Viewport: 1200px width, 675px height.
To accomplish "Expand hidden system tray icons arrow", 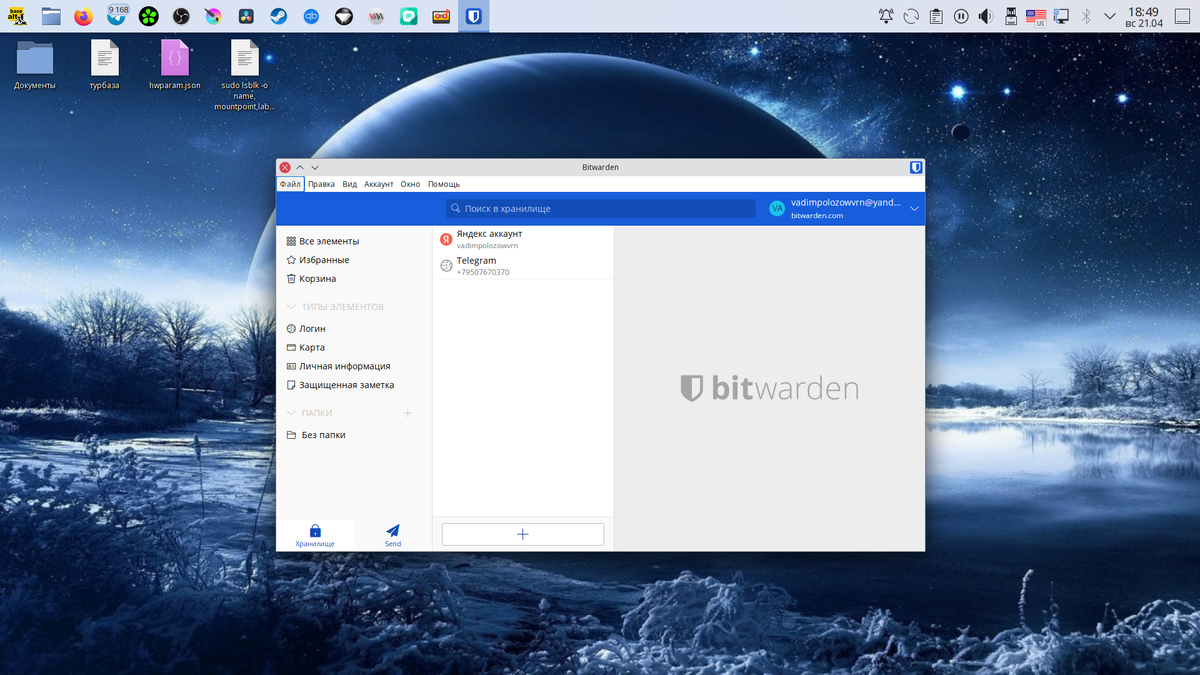I will point(1109,16).
